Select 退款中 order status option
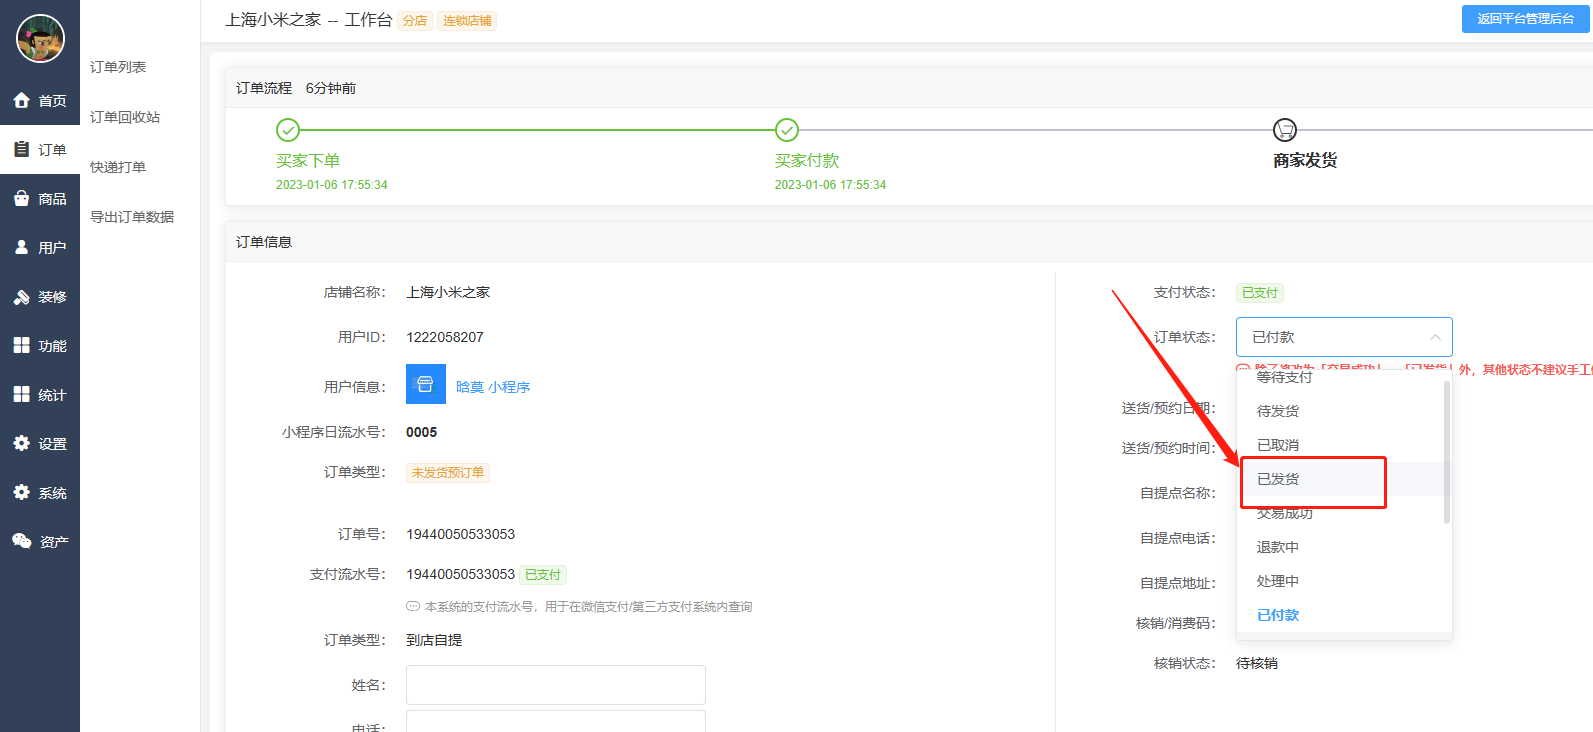1593x732 pixels. pyautogui.click(x=1278, y=547)
